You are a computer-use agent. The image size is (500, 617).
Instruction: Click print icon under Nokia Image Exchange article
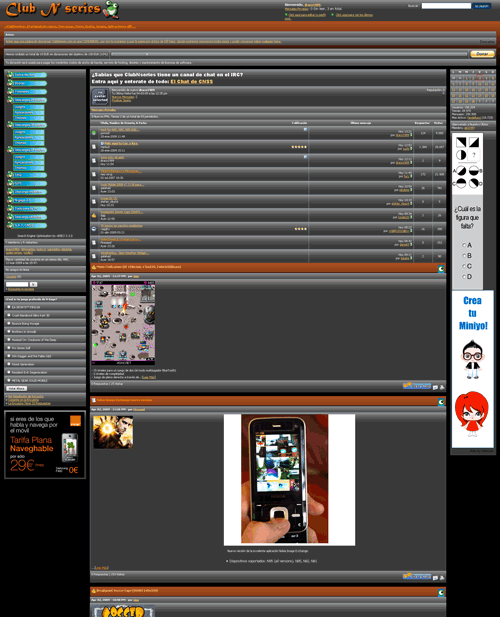pyautogui.click(x=442, y=578)
